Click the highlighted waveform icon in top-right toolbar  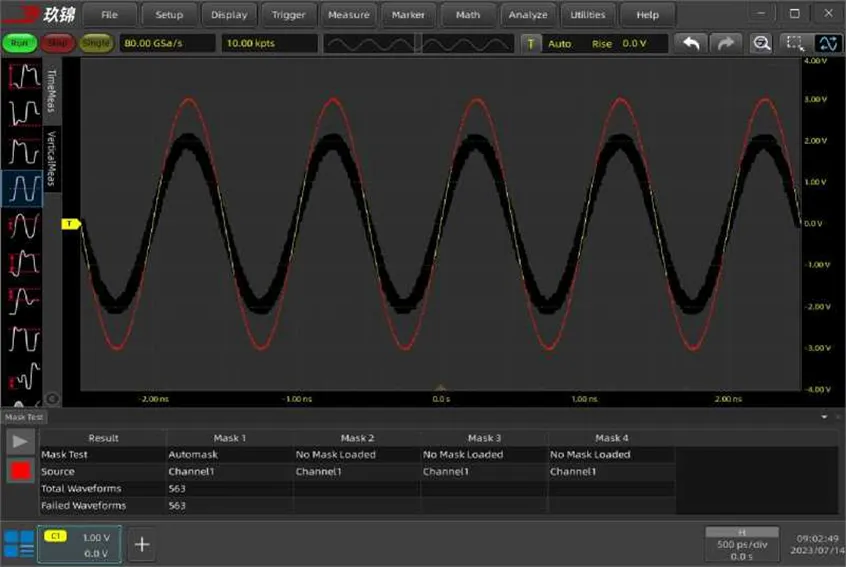click(x=828, y=44)
